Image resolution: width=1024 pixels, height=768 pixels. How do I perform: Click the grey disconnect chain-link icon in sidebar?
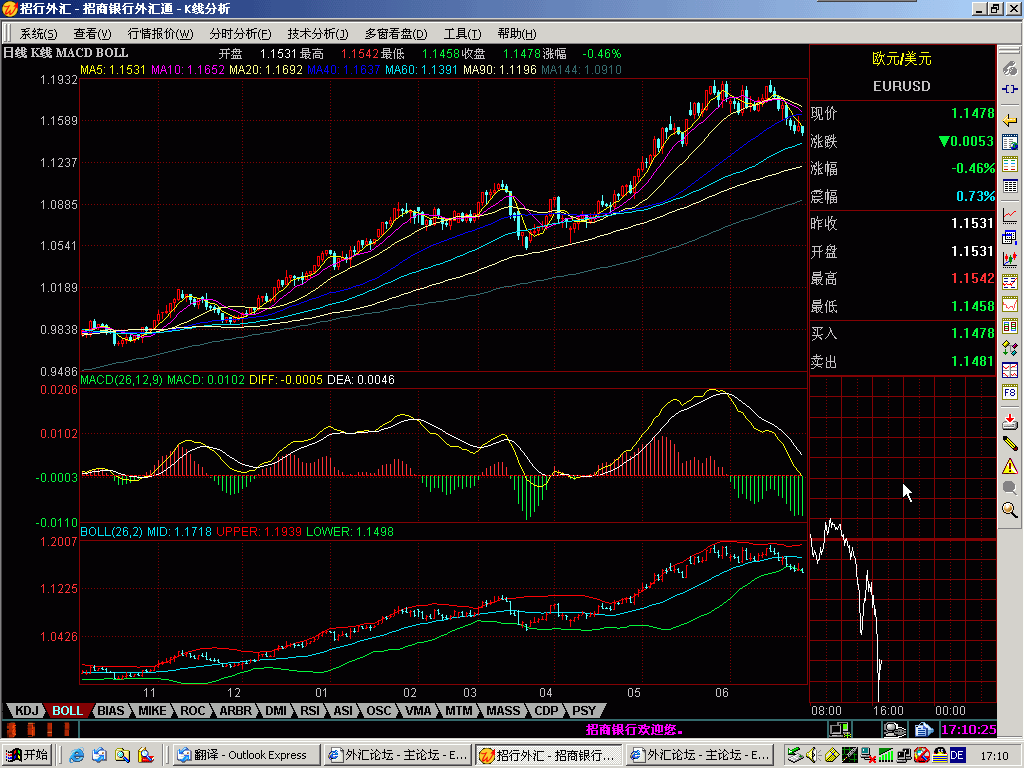1010,68
